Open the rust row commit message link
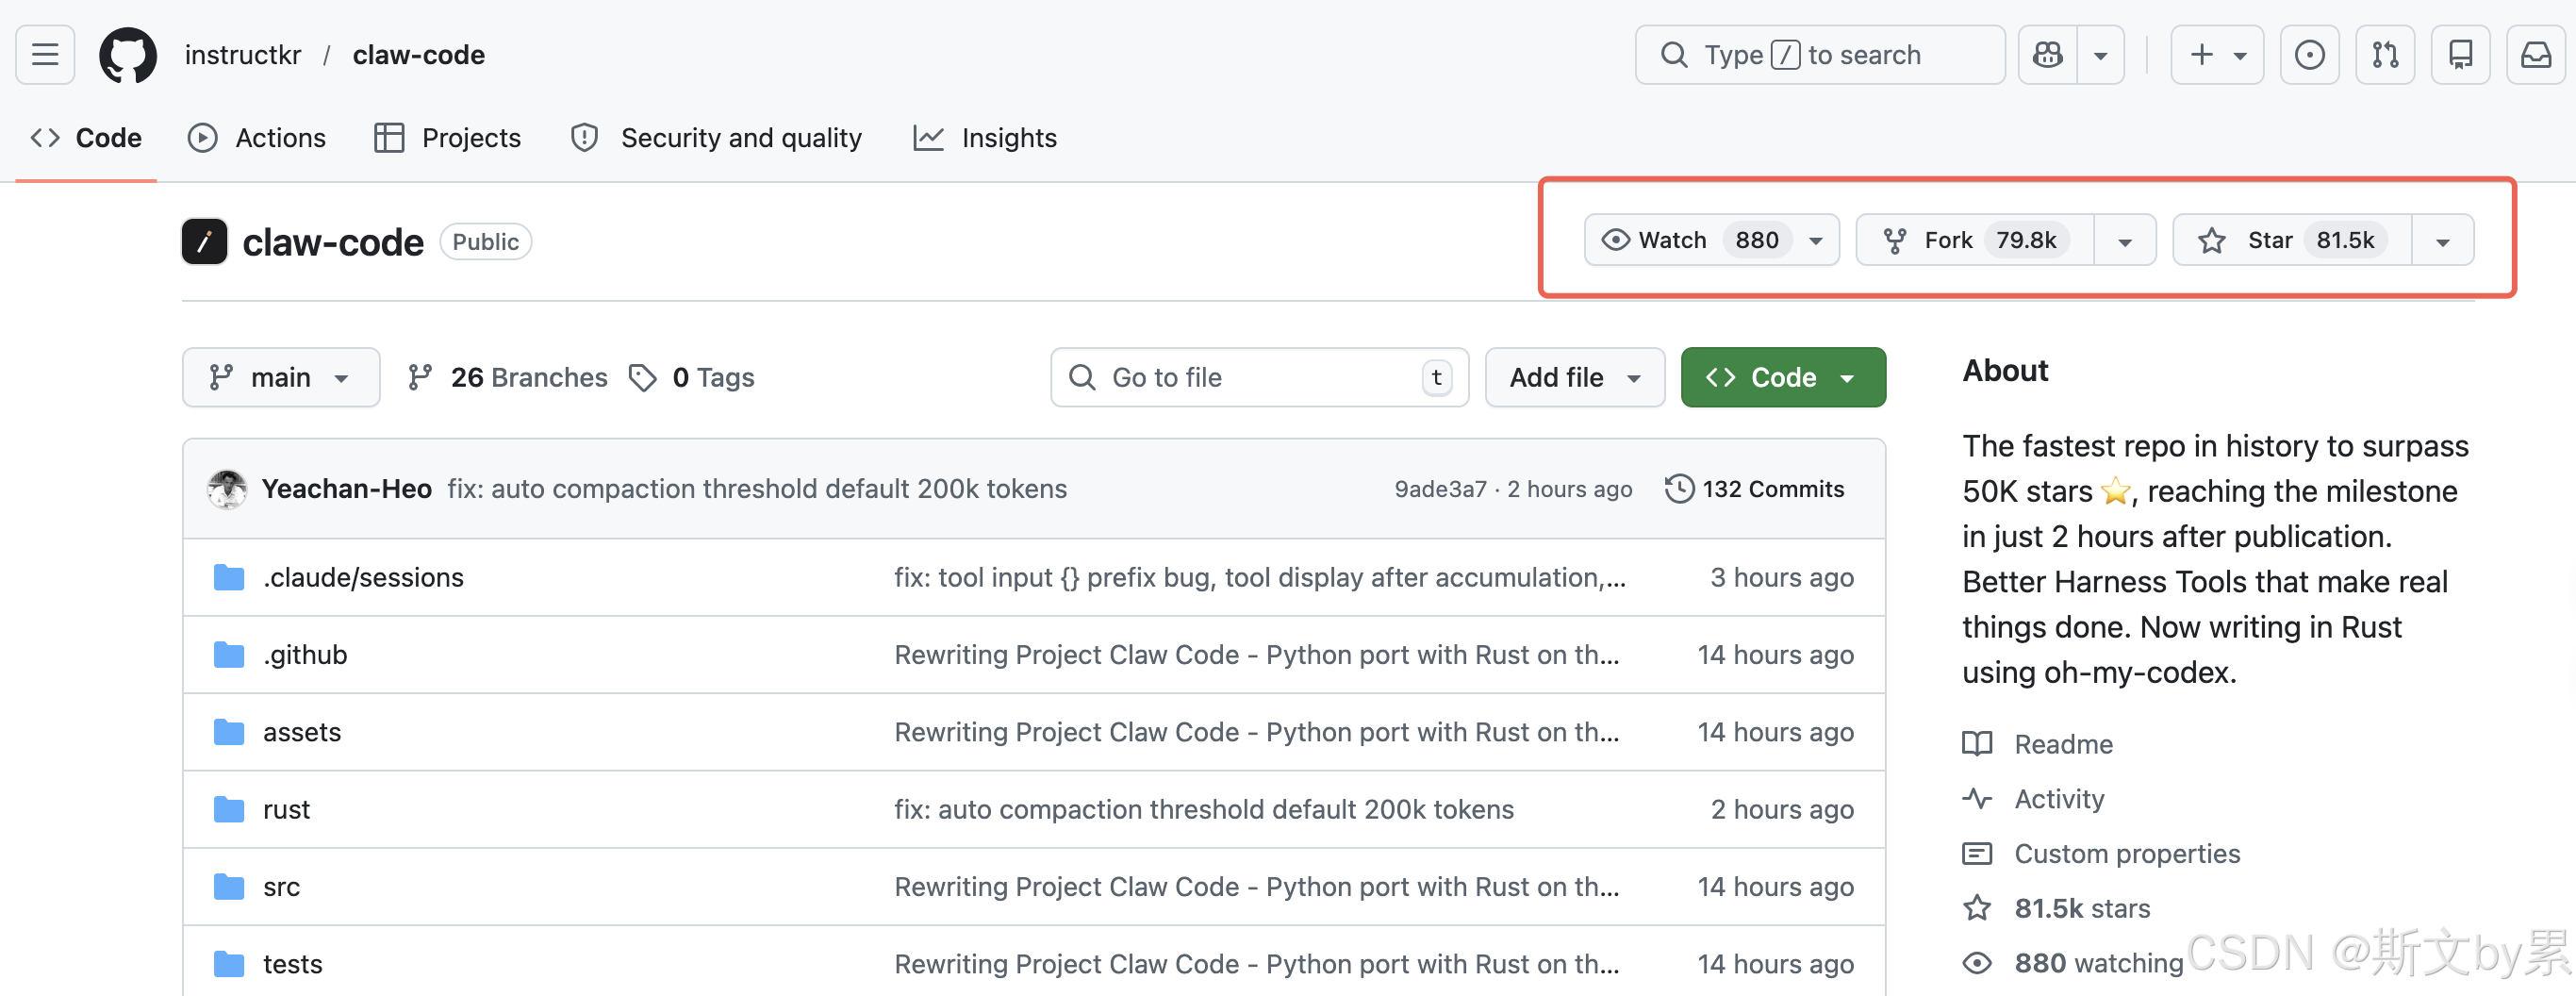This screenshot has height=996, width=2576. point(1204,809)
